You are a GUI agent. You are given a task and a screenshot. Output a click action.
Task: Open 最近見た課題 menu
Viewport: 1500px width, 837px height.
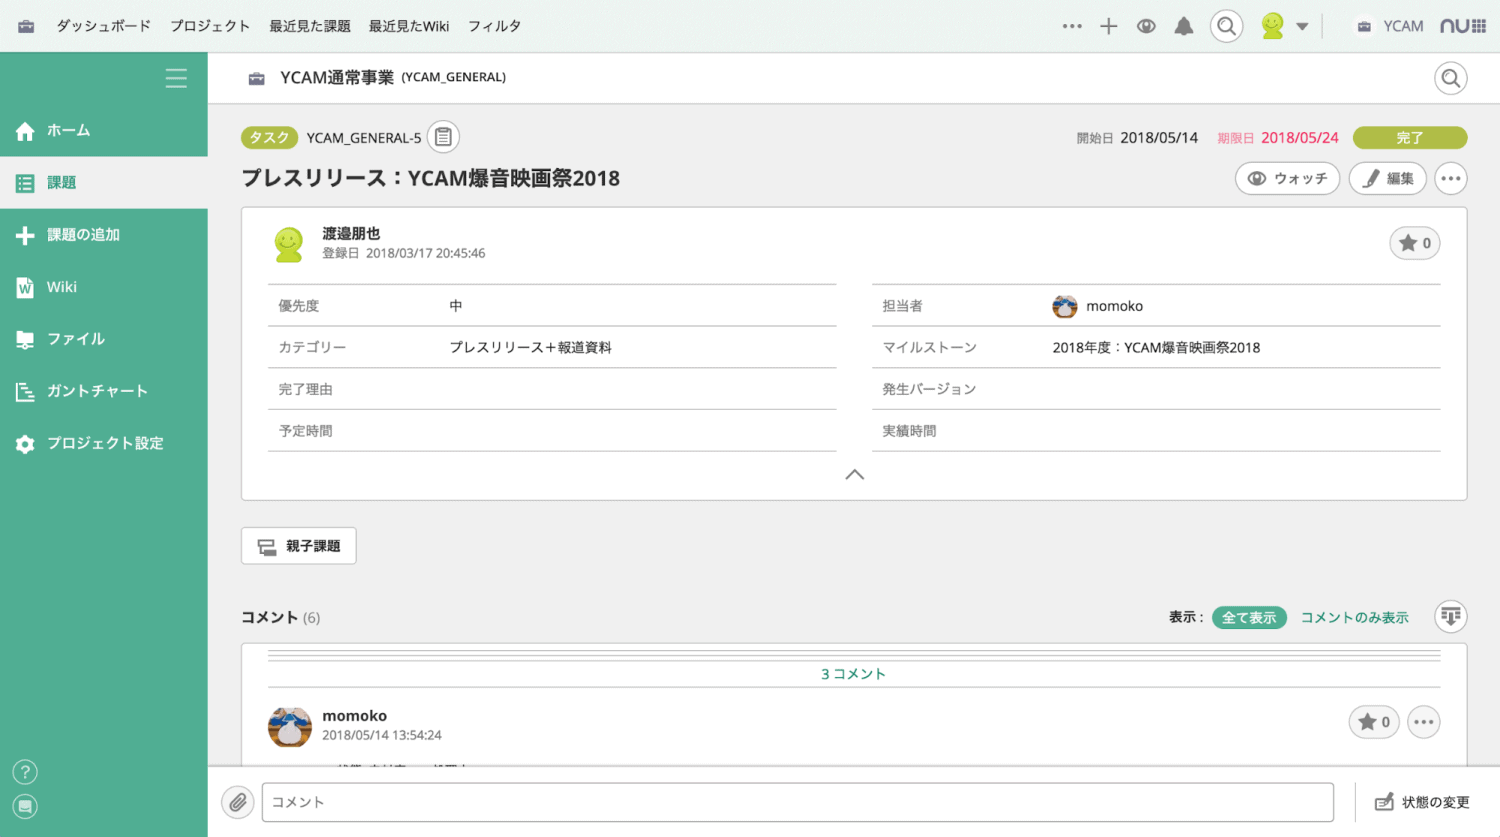310,26
